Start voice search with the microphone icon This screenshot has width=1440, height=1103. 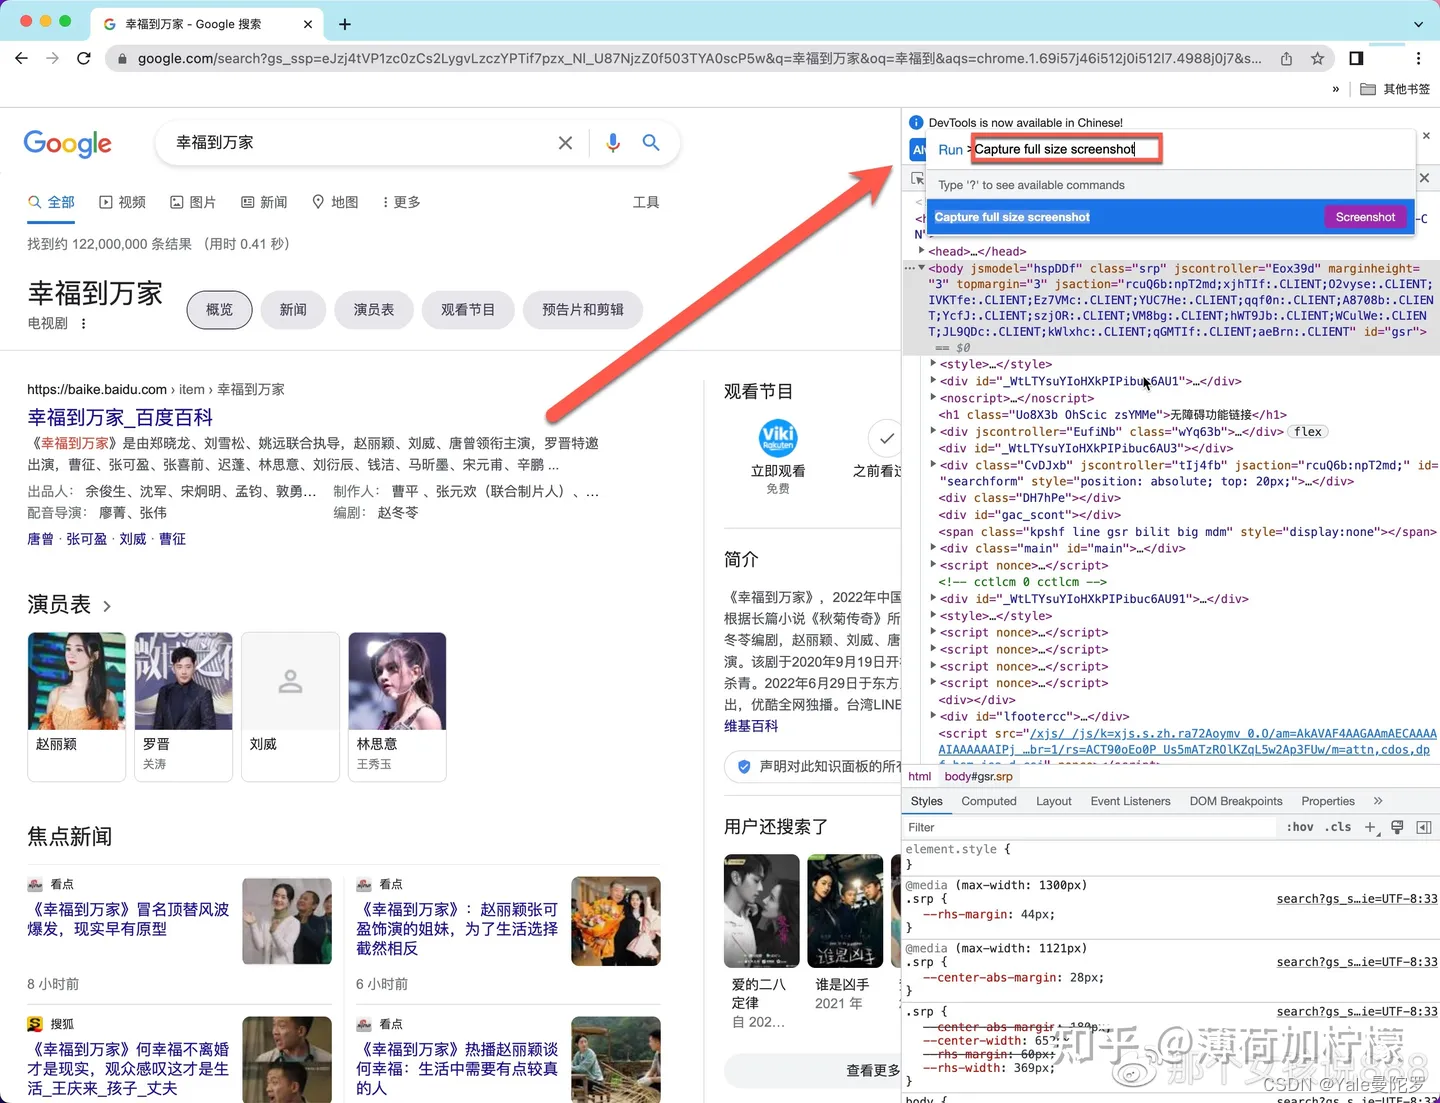pyautogui.click(x=613, y=143)
